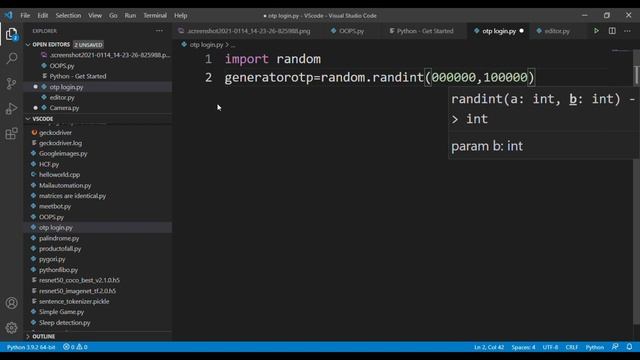Click otp login.py in the breadcrumb
640x360 pixels.
(206, 44)
